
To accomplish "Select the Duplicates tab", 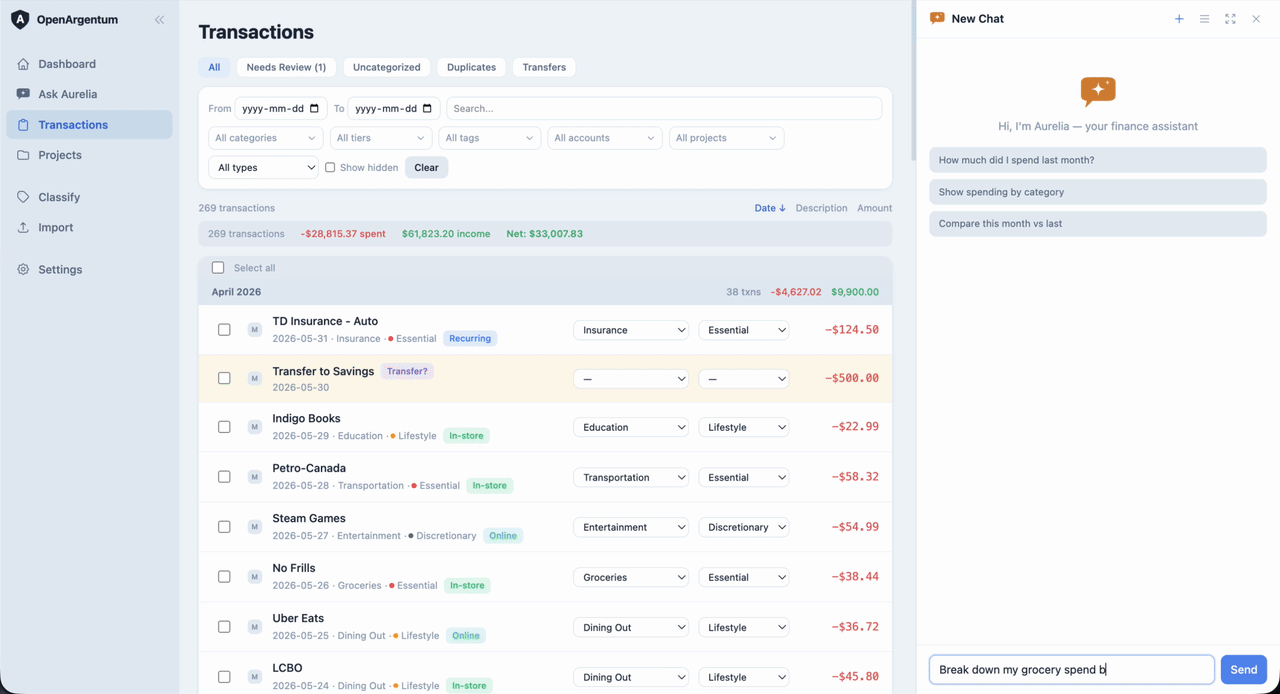I will 471,67.
